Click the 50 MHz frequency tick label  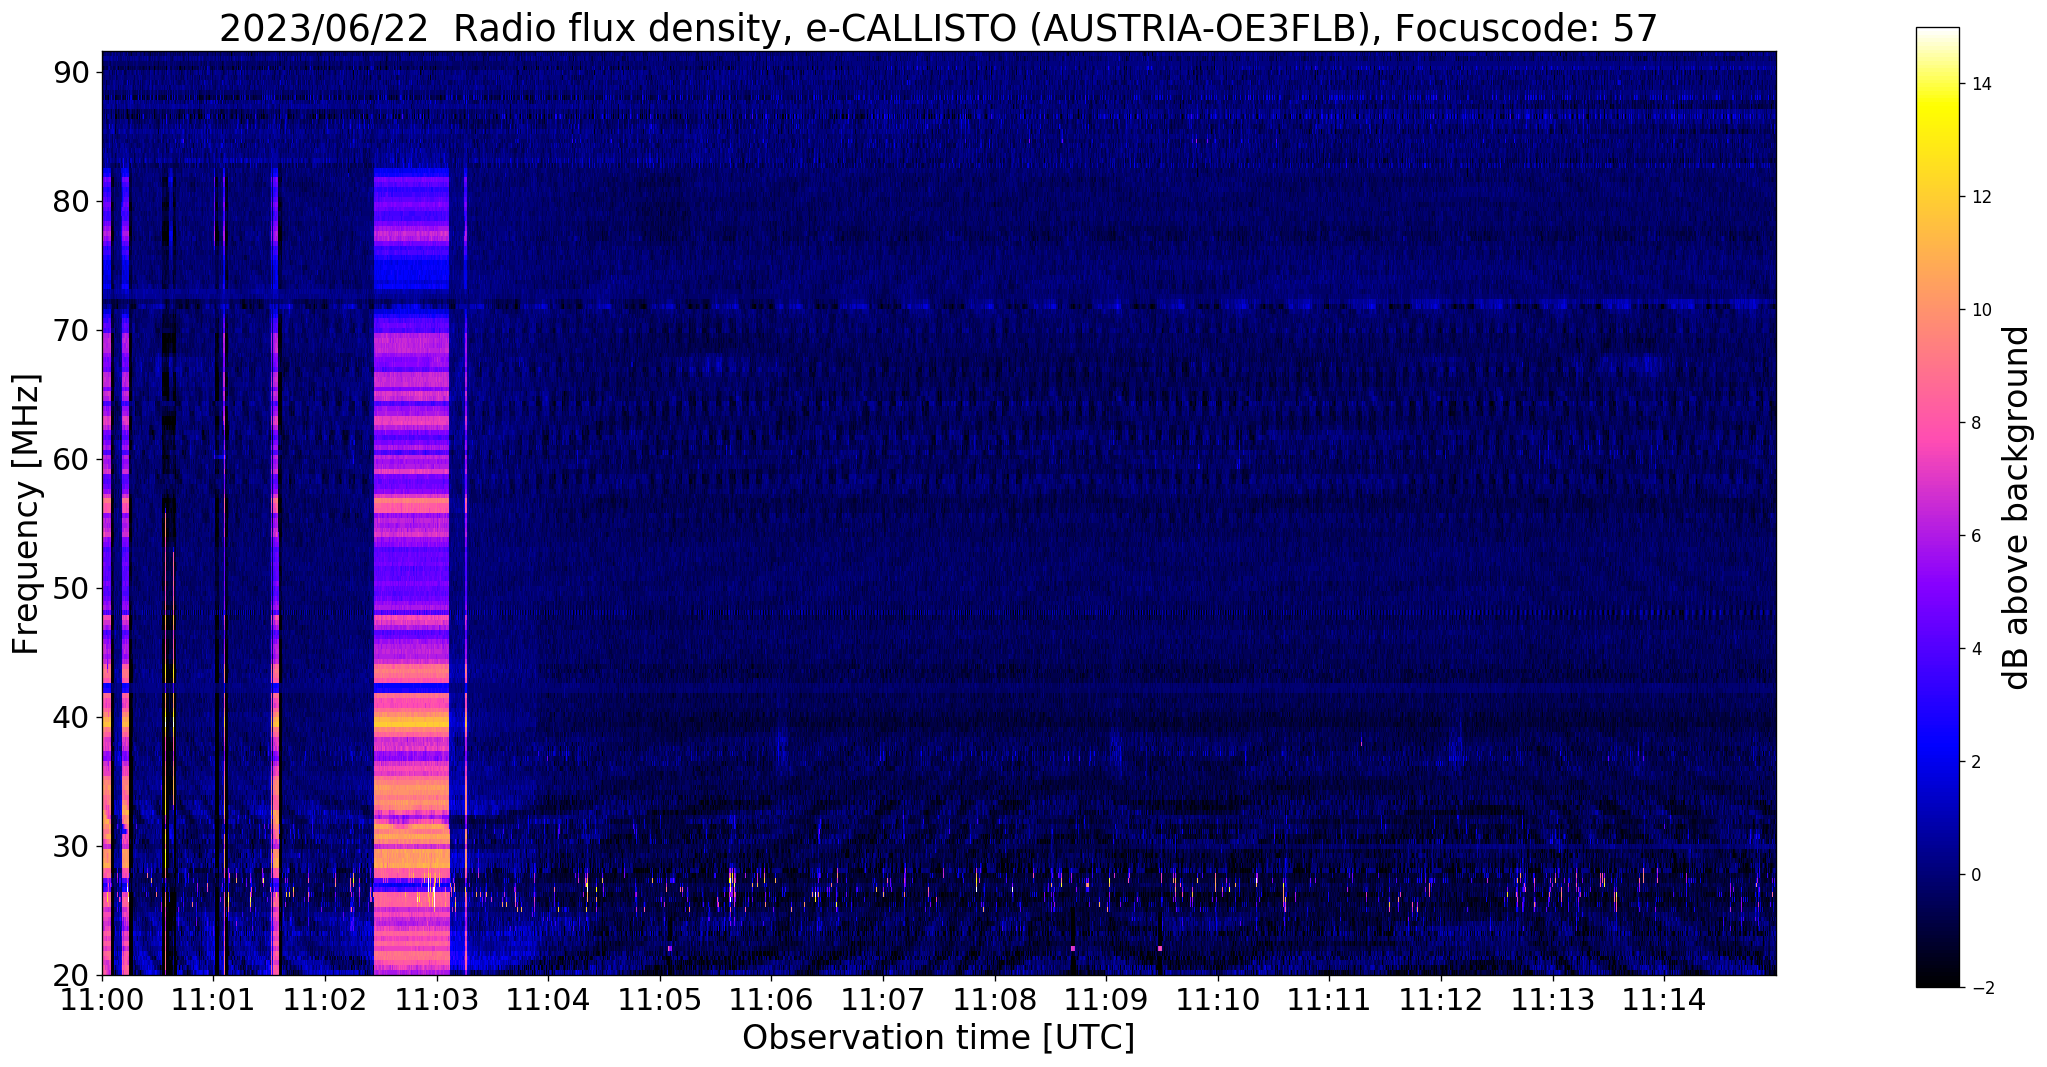pos(73,588)
